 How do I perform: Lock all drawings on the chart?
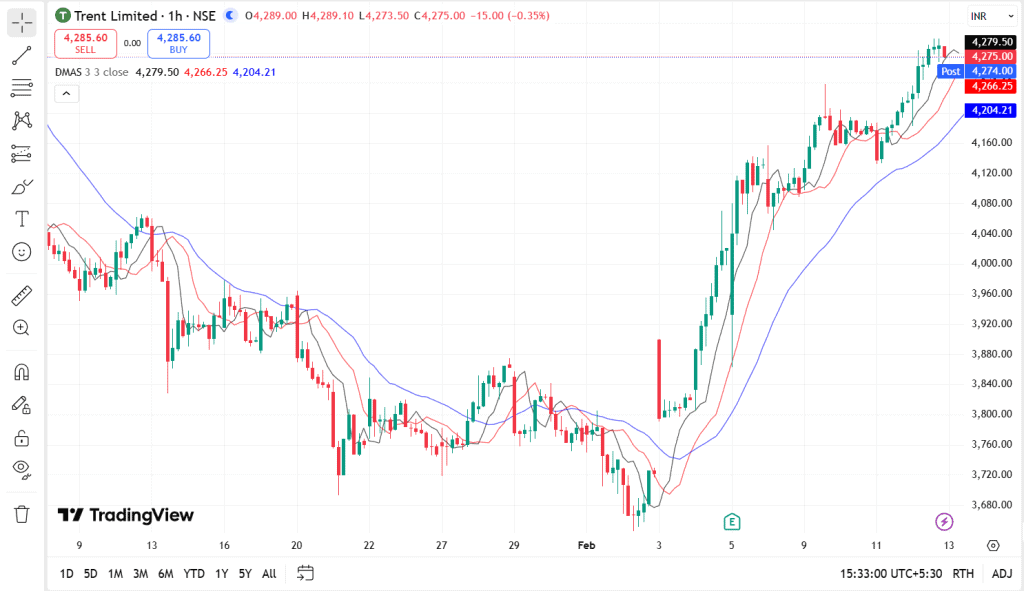pyautogui.click(x=20, y=437)
